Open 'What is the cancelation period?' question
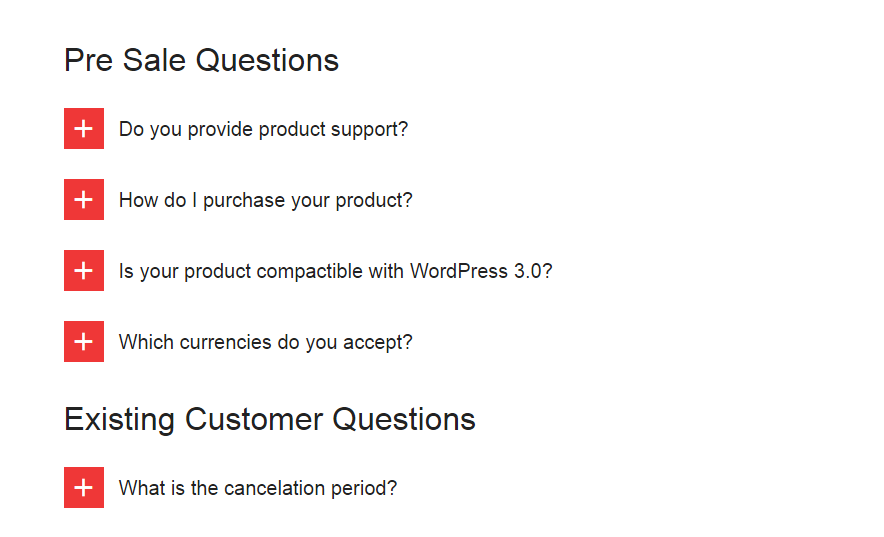This screenshot has height=537, width=884. pyautogui.click(x=258, y=488)
